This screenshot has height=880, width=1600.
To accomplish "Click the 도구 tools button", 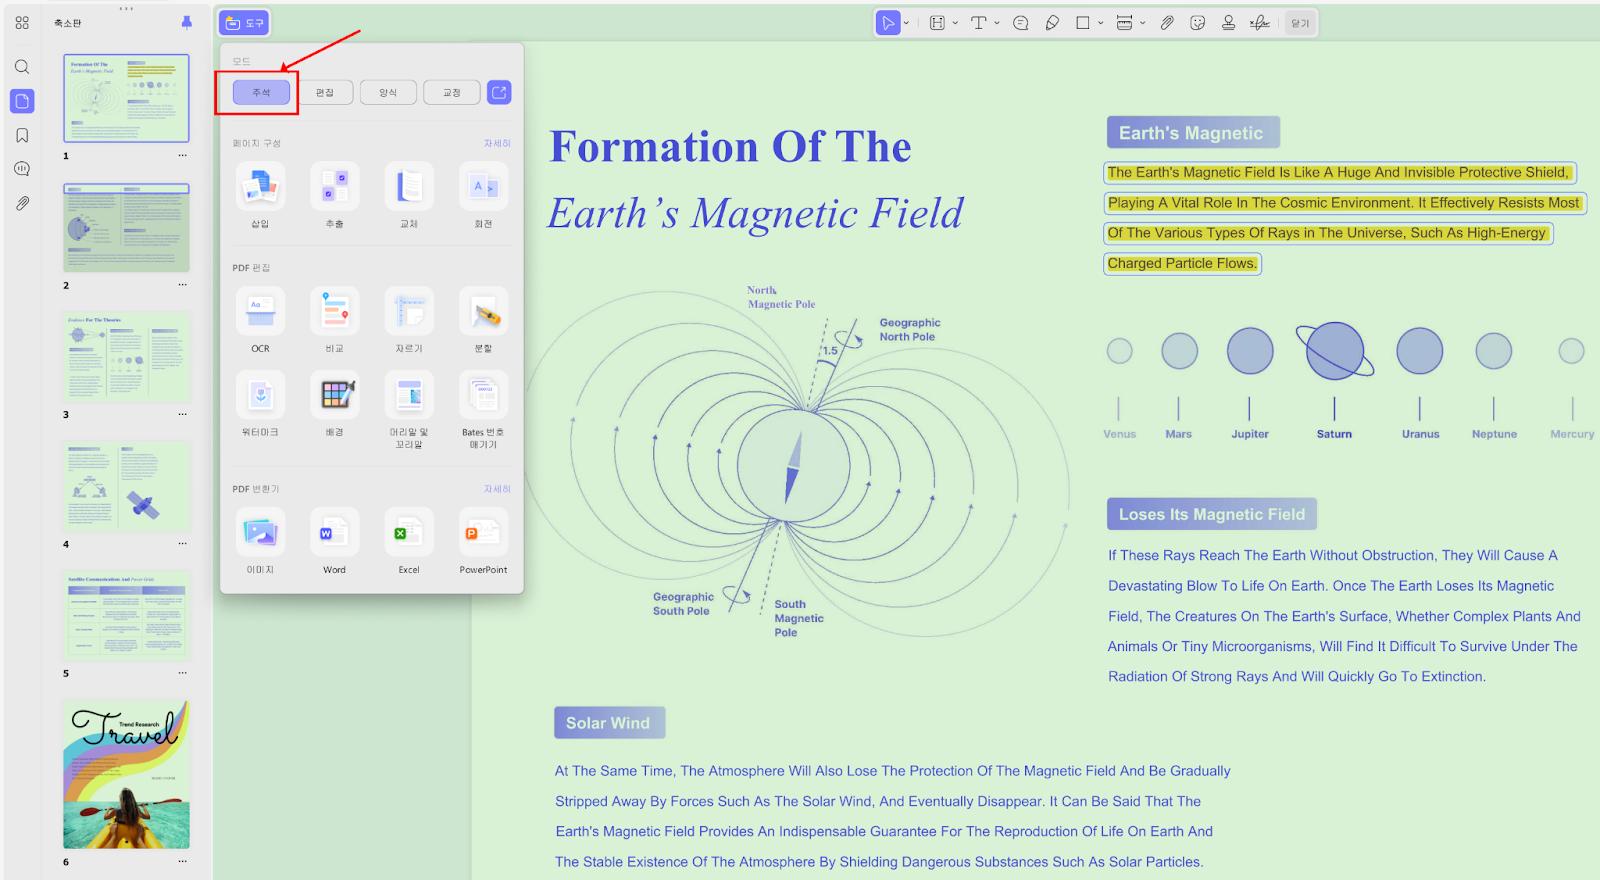I will tap(244, 23).
